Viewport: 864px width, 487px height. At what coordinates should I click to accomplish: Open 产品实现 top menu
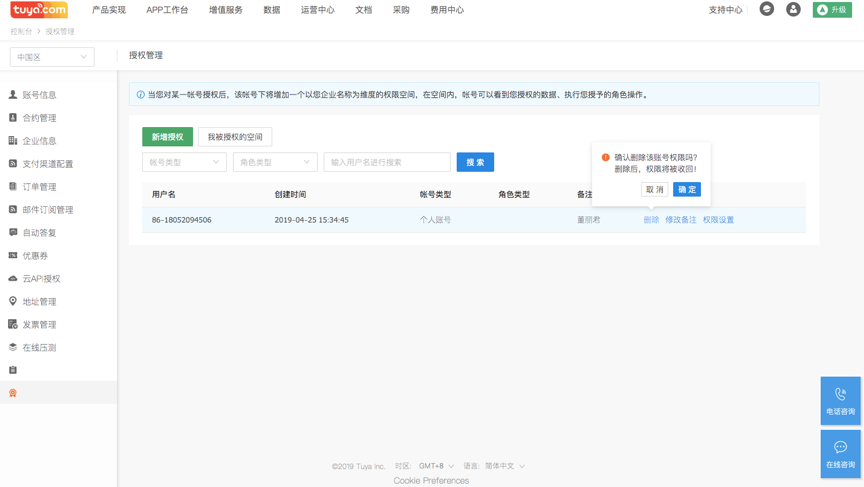coord(109,10)
